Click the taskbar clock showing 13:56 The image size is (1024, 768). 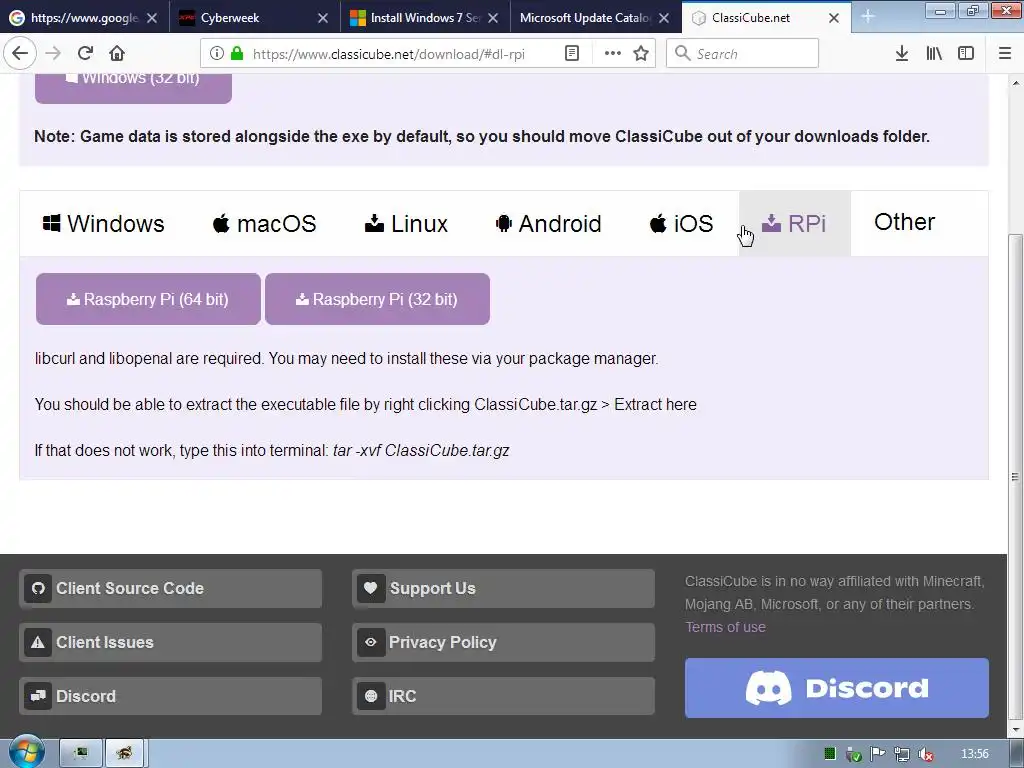click(x=975, y=754)
